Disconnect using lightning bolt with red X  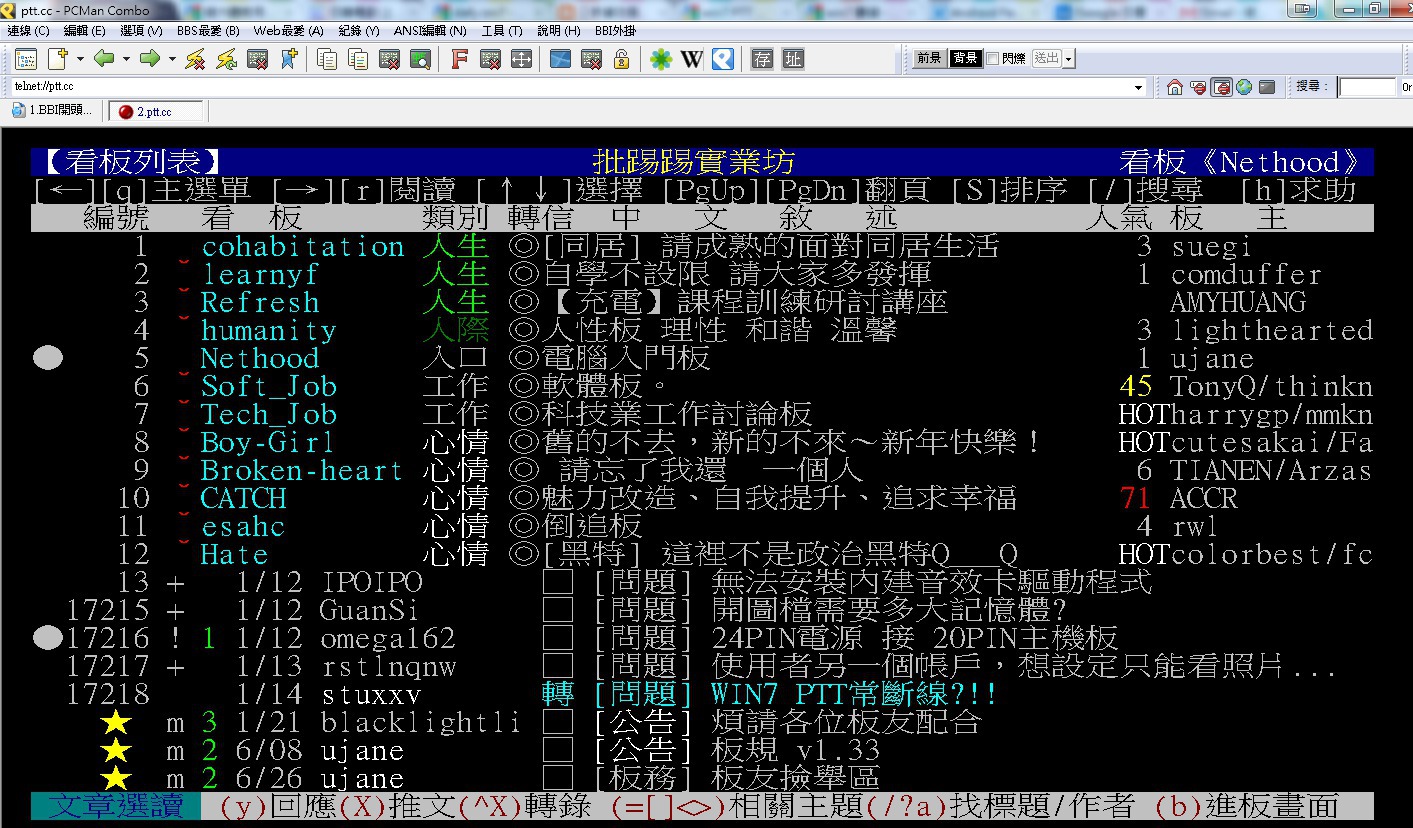(x=195, y=59)
